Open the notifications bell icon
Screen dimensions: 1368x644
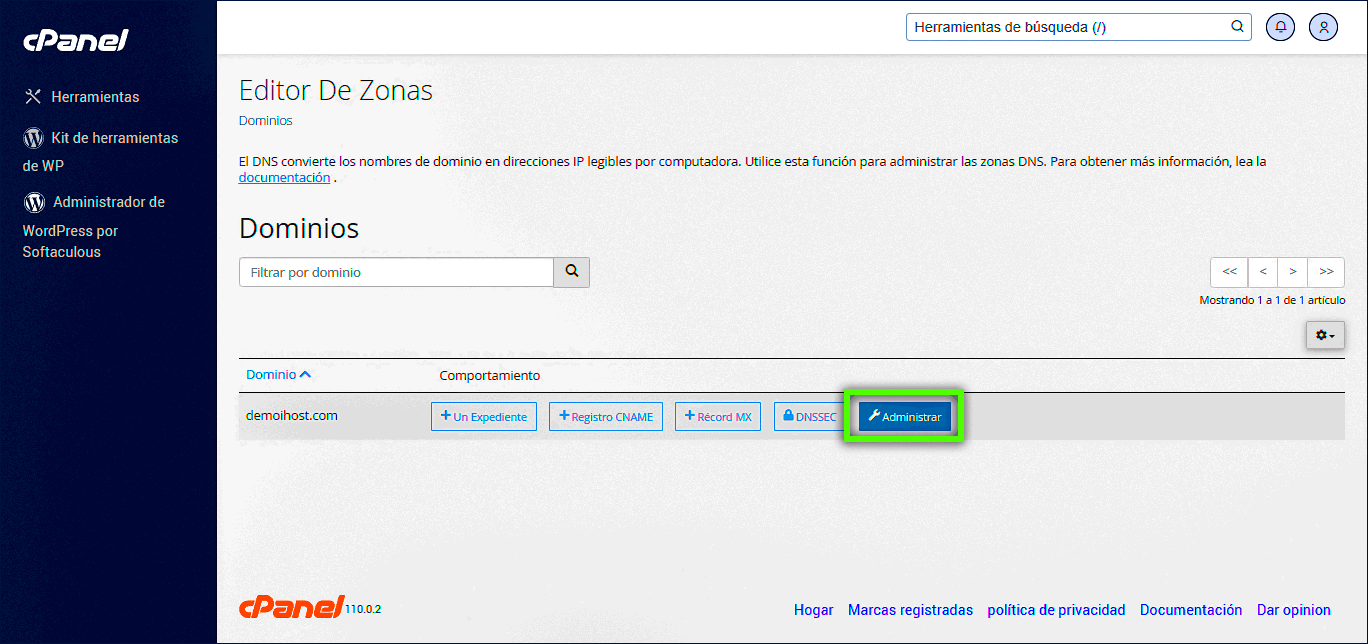coord(1280,27)
